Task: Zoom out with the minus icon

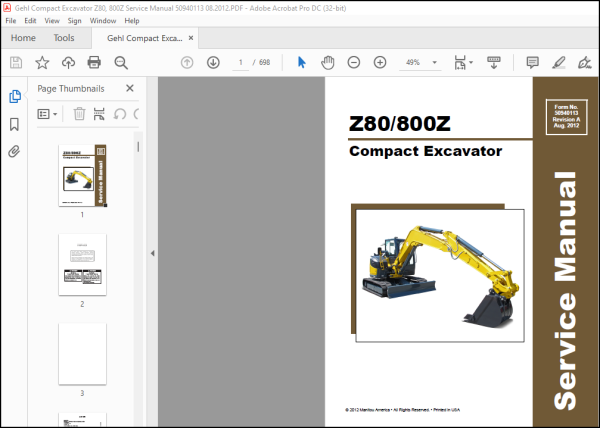Action: [354, 62]
